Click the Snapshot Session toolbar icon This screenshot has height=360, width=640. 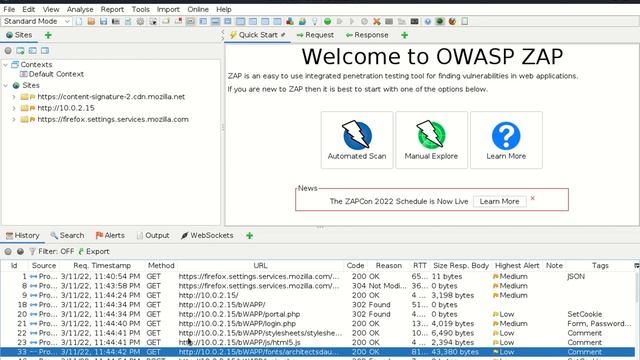tap(116, 21)
